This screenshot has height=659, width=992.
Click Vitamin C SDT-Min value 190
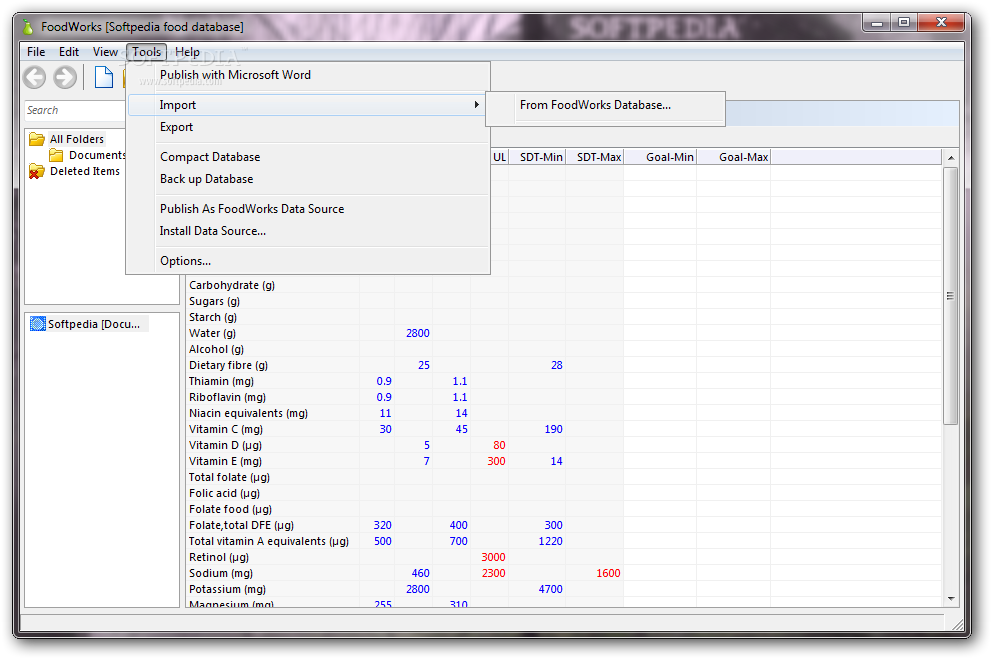pyautogui.click(x=554, y=429)
